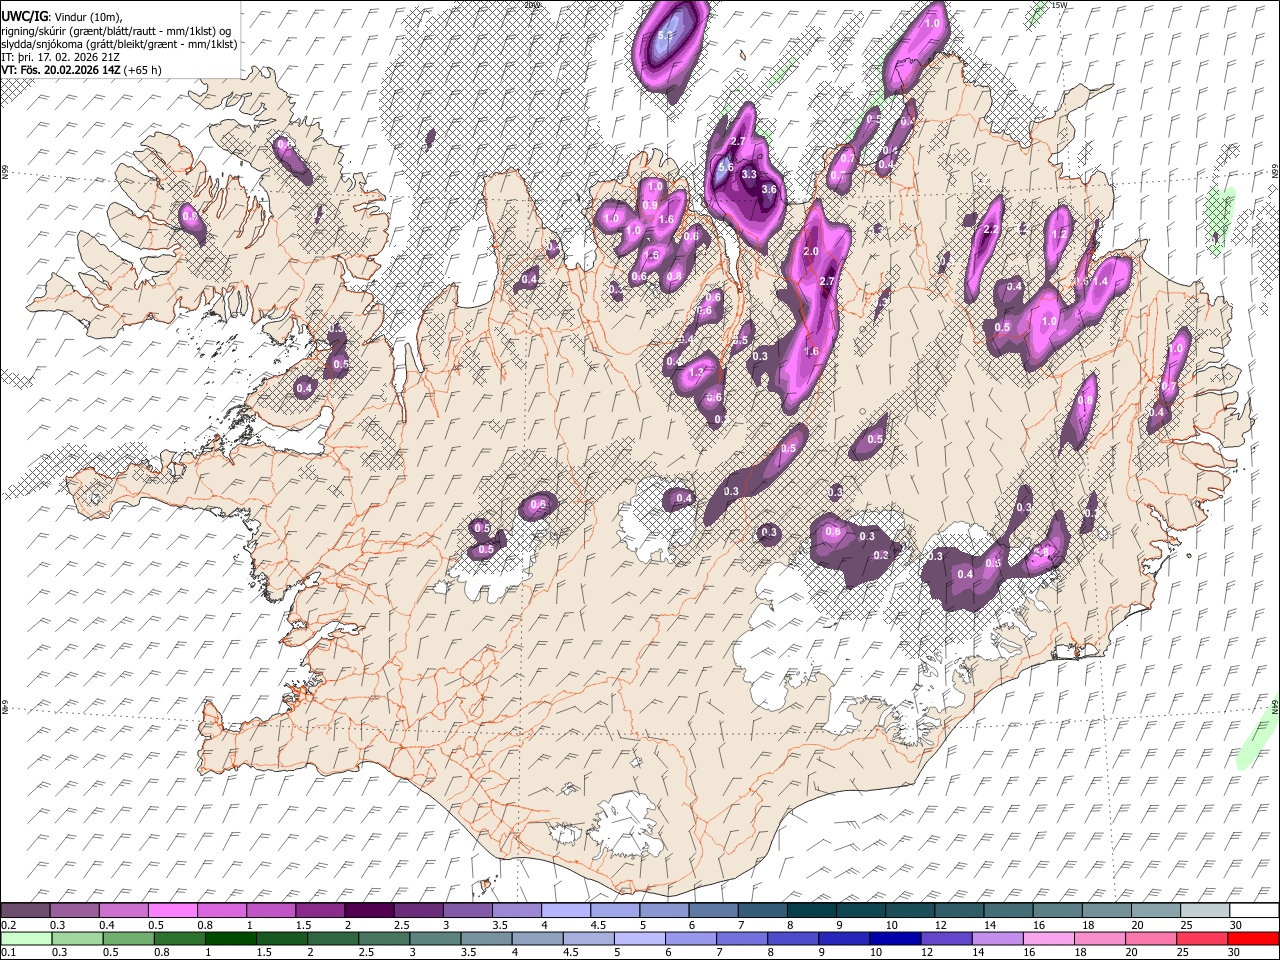The height and width of the screenshot is (960, 1280).
Task: Click the rain legend swatch between 3 and 3.5
Action: tap(436, 938)
